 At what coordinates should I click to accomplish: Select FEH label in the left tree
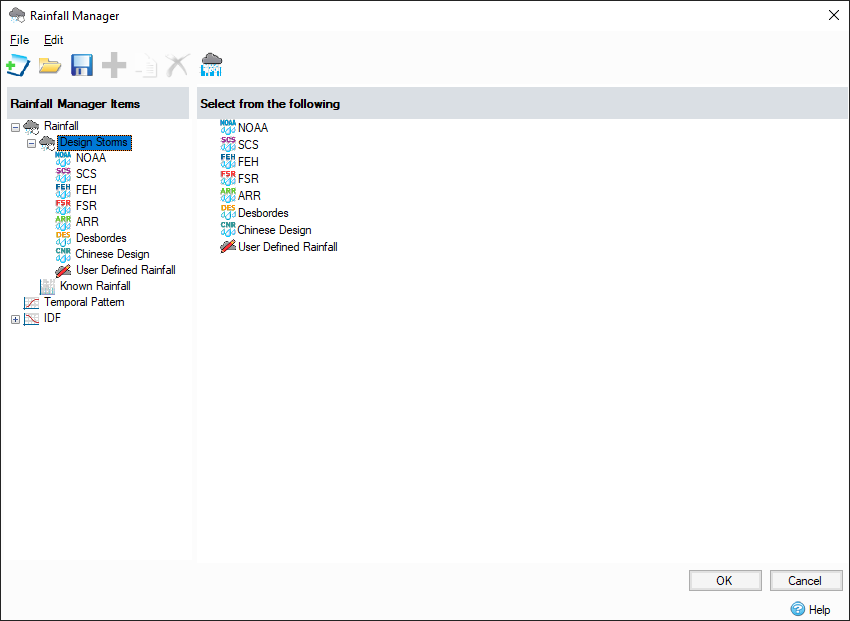click(86, 190)
